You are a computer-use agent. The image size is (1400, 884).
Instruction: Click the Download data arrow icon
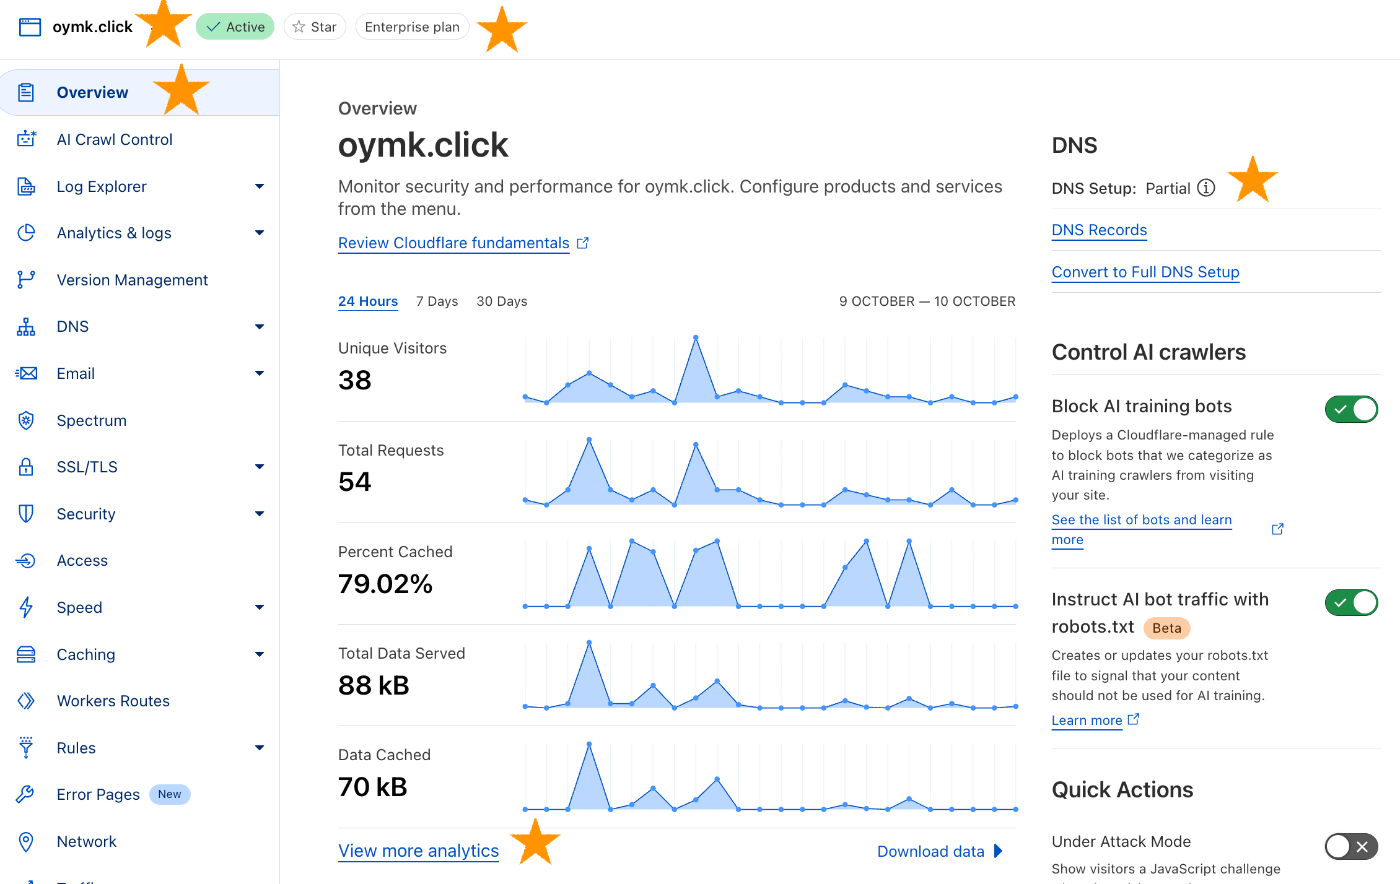pos(997,851)
